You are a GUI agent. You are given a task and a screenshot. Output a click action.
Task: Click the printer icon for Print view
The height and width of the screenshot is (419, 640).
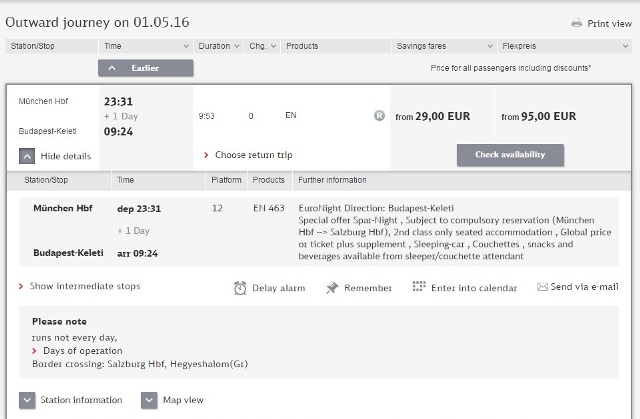pos(576,23)
